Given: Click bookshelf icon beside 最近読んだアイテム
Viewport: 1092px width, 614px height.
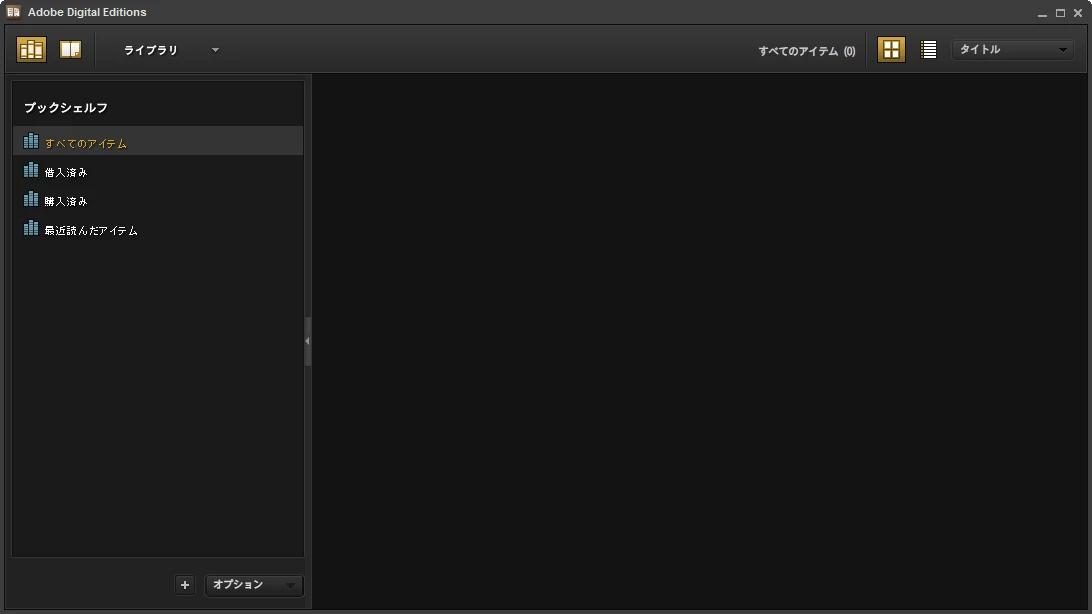Looking at the screenshot, I should point(31,228).
